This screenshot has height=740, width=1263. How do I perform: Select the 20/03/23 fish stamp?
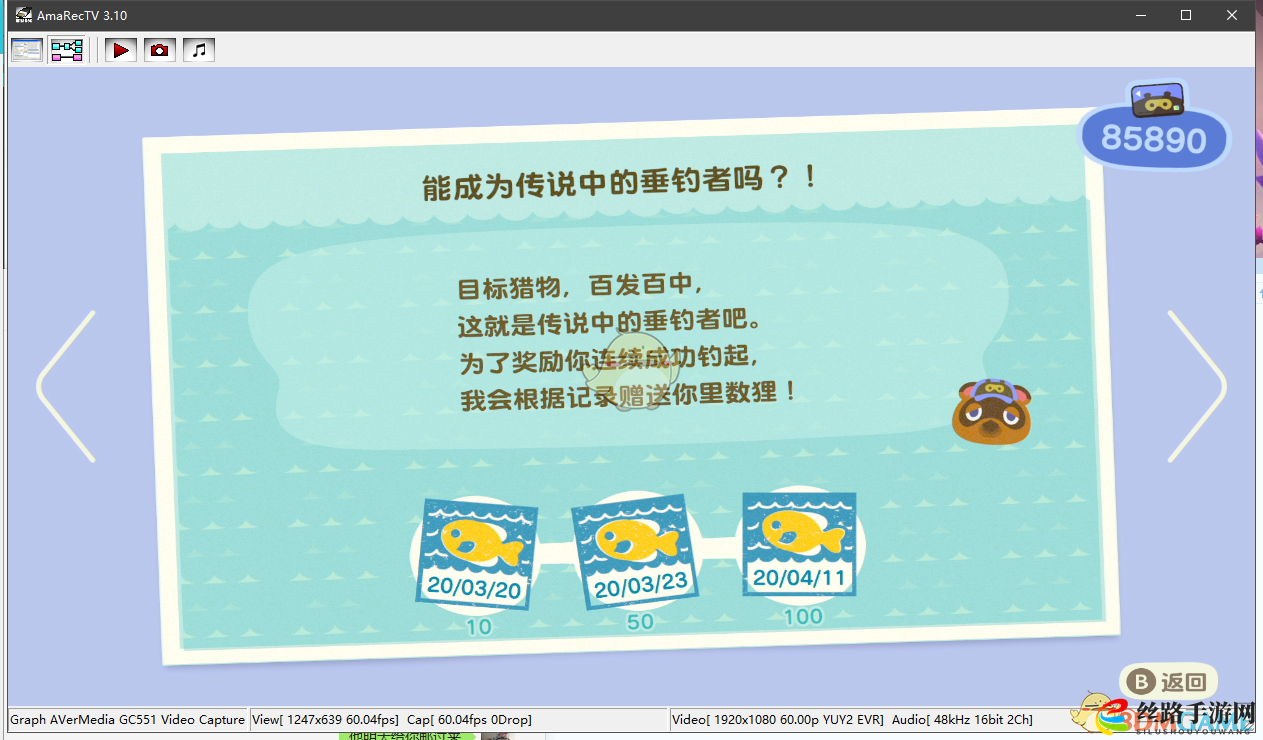pyautogui.click(x=634, y=551)
